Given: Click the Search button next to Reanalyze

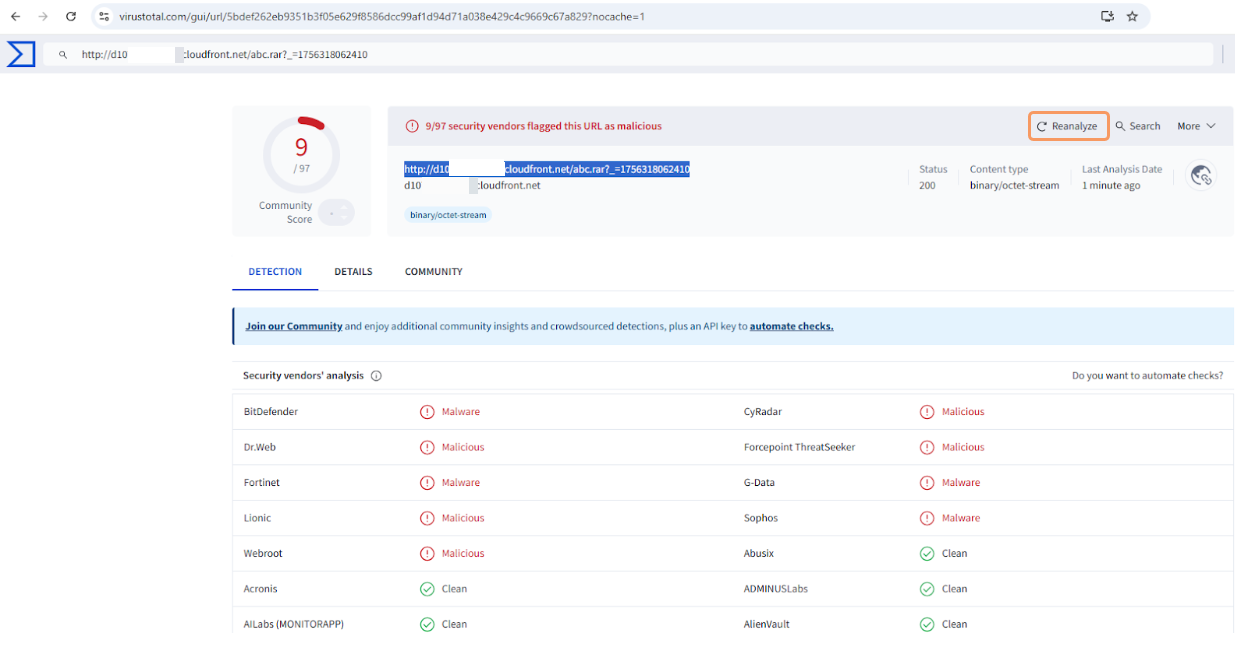Looking at the screenshot, I should click(x=1138, y=126).
